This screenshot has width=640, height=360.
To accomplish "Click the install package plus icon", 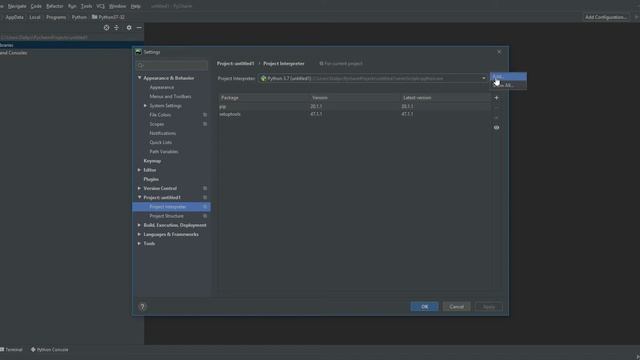I will pyautogui.click(x=496, y=98).
